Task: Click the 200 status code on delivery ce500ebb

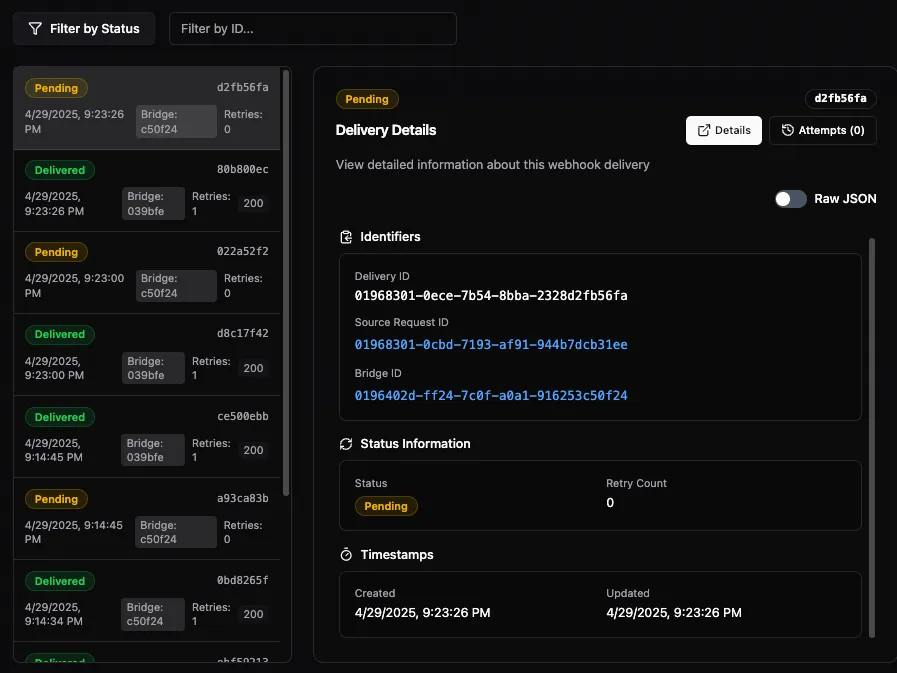Action: click(x=253, y=450)
